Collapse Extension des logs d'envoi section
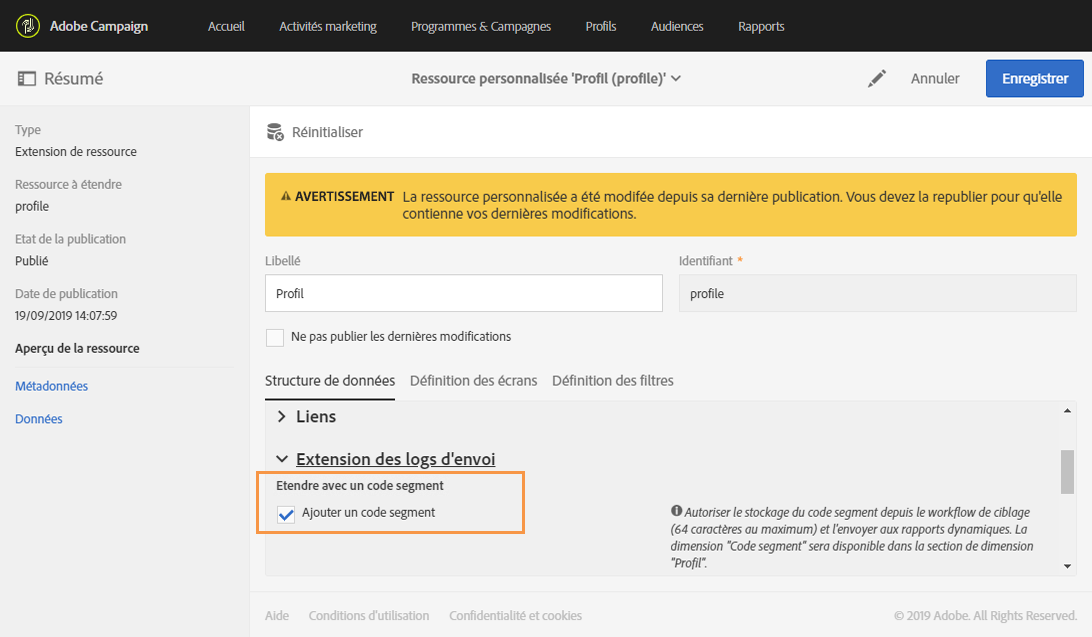1092x637 pixels. 281,459
